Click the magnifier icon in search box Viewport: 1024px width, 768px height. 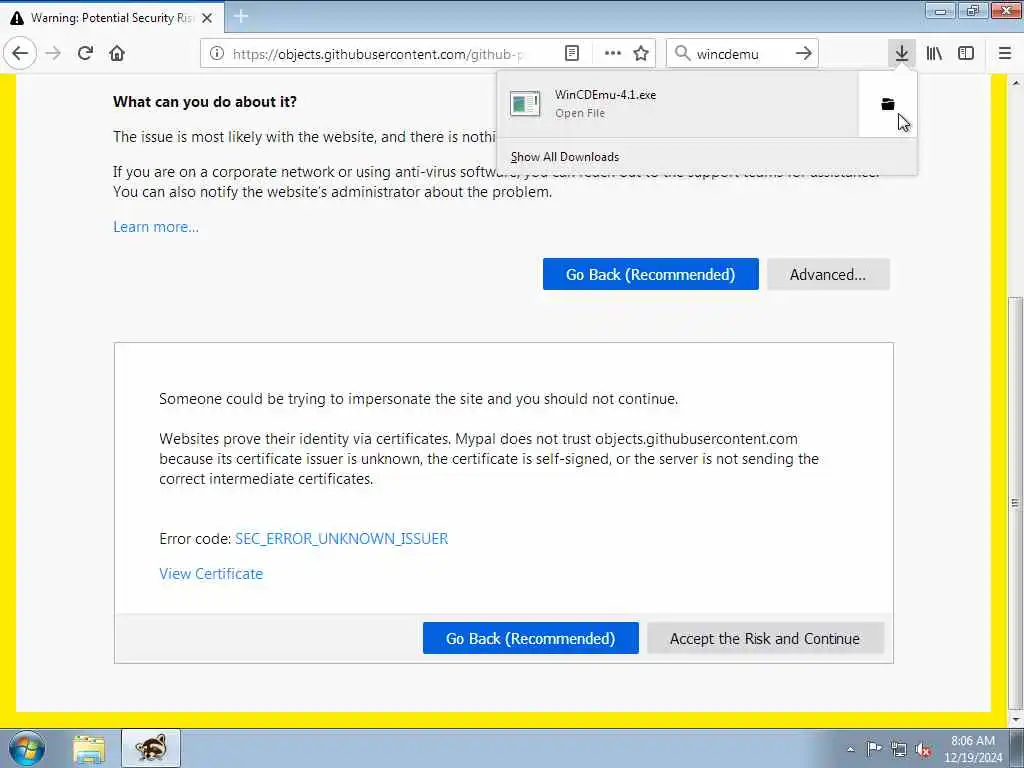point(682,54)
